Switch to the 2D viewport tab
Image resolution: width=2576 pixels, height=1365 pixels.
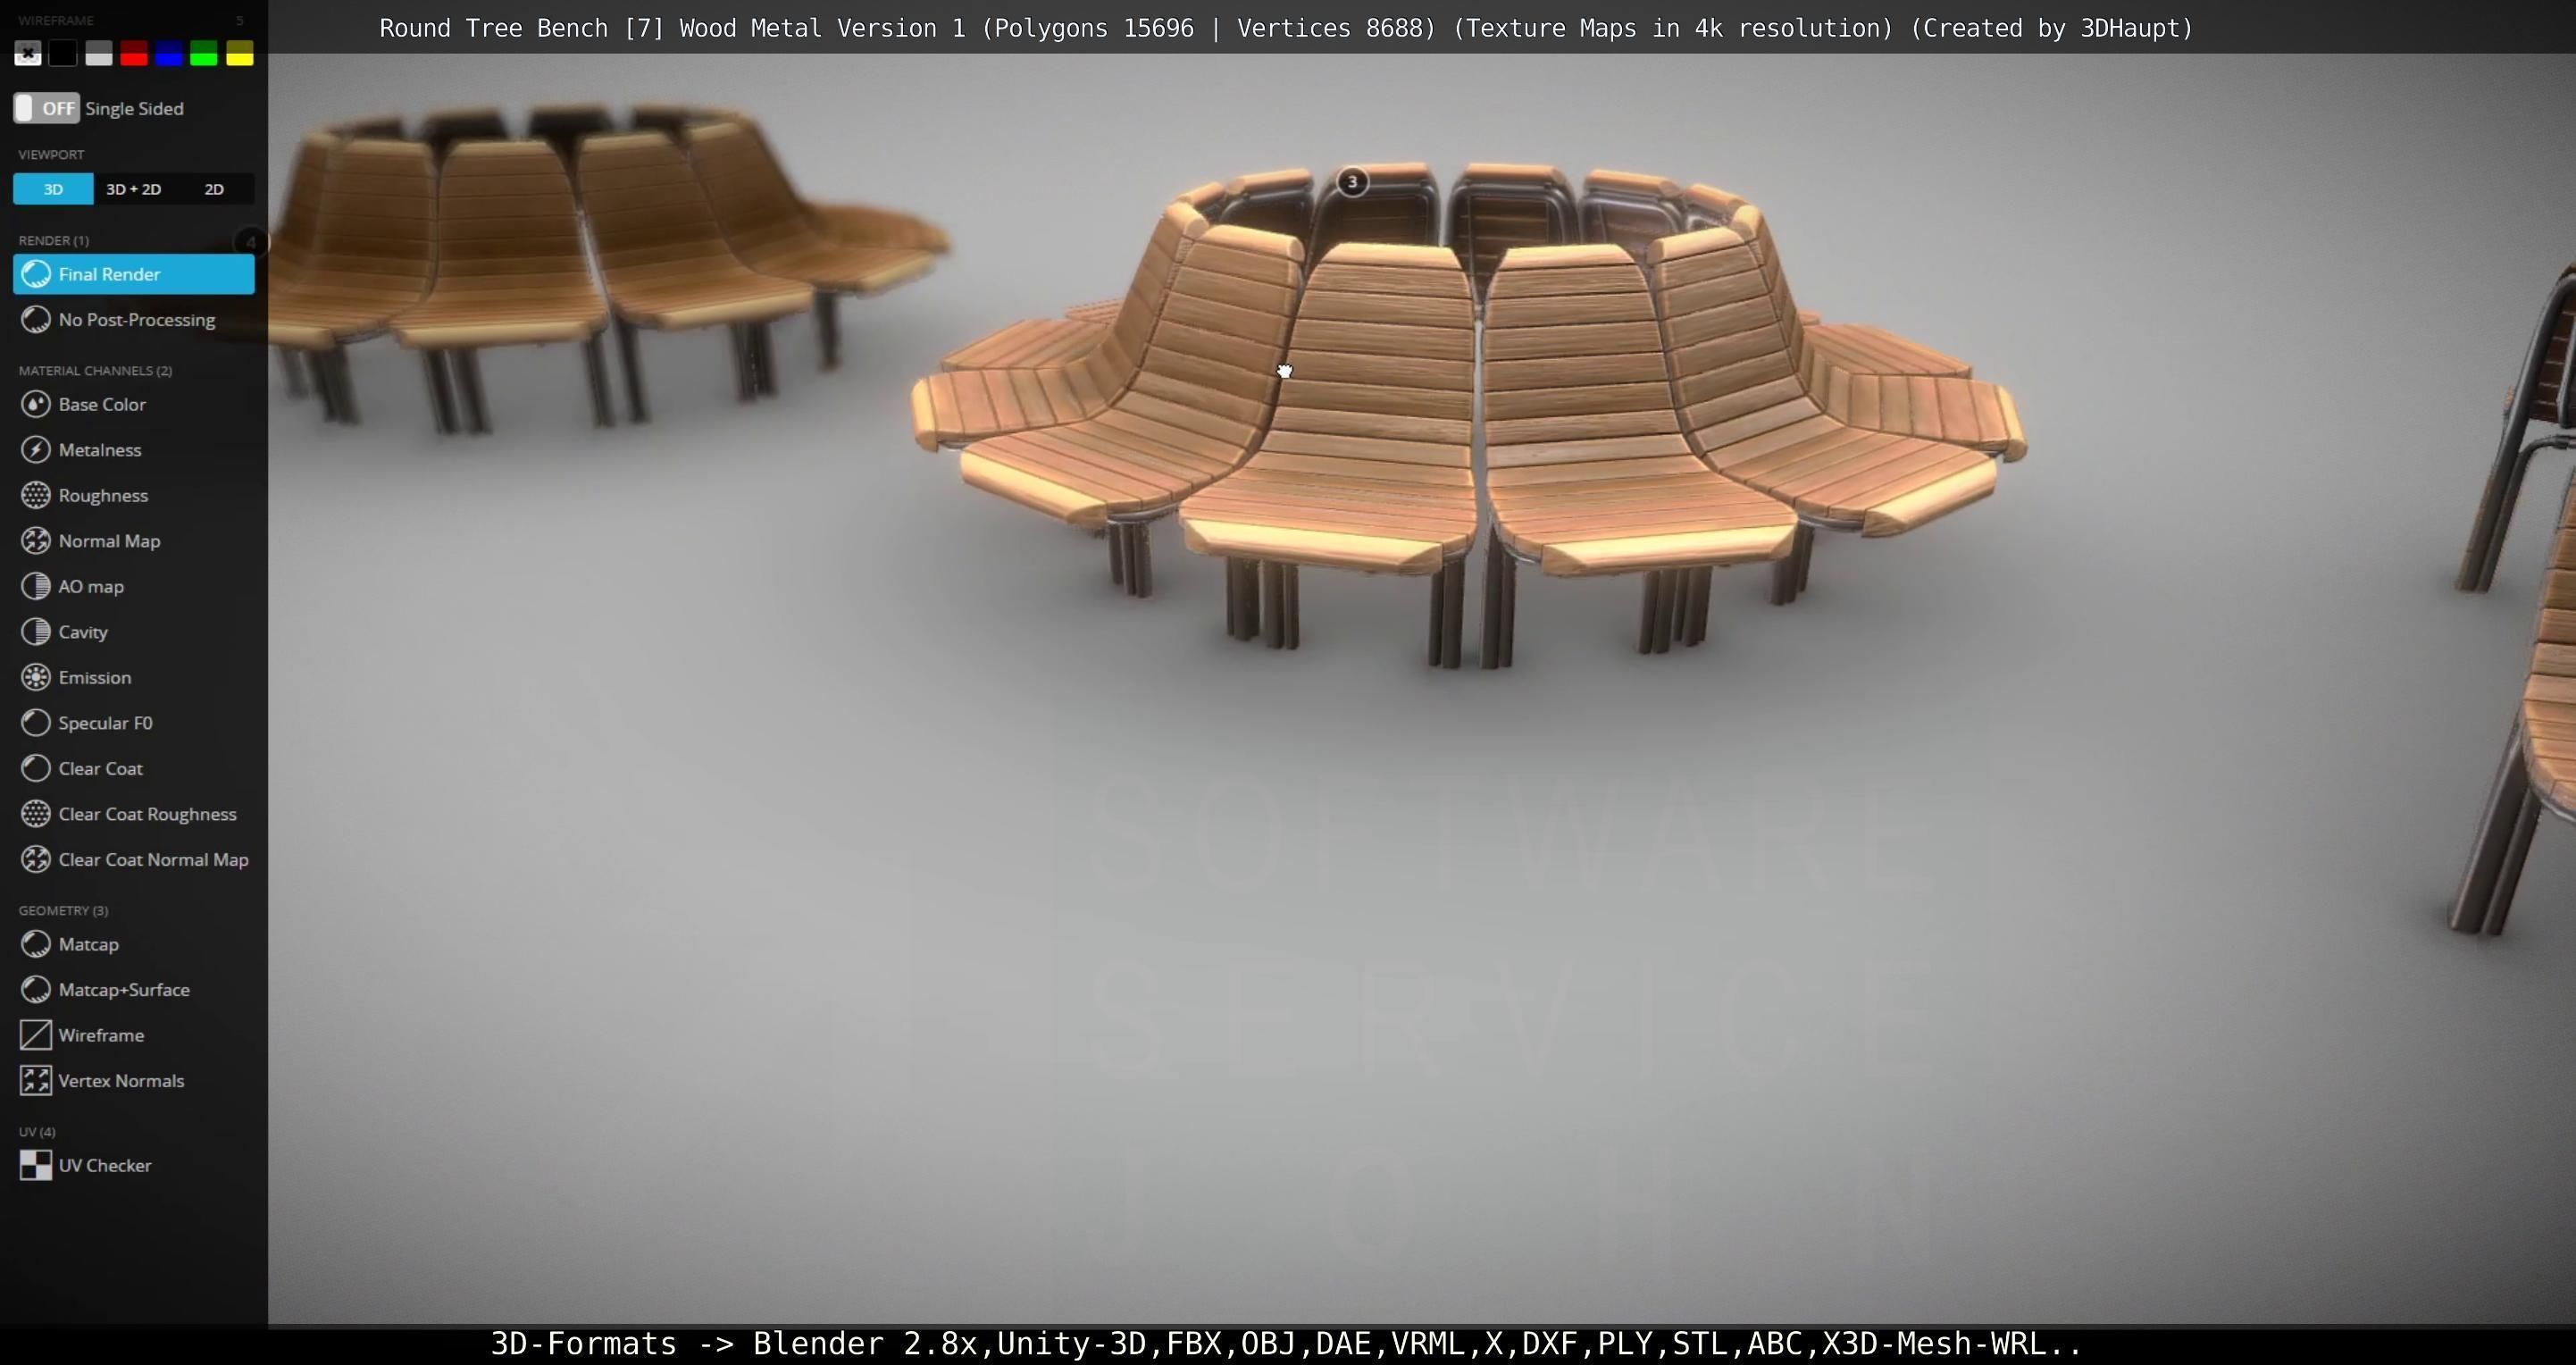pyautogui.click(x=214, y=189)
